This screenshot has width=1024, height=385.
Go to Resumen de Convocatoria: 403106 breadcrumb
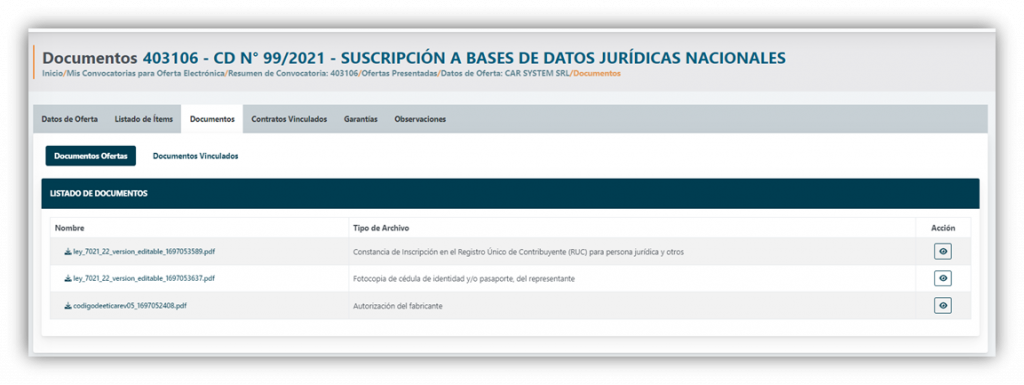(293, 74)
